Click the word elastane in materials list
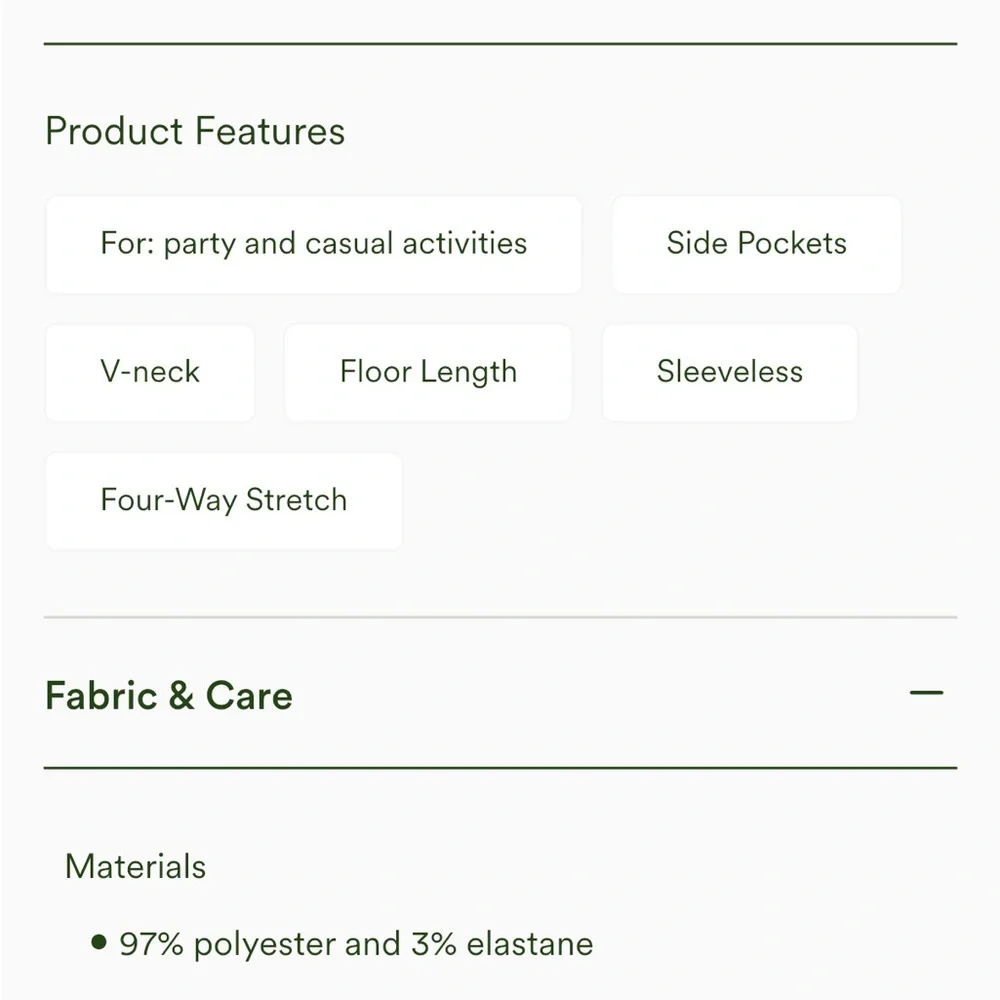The height and width of the screenshot is (1000, 1000). 530,944
